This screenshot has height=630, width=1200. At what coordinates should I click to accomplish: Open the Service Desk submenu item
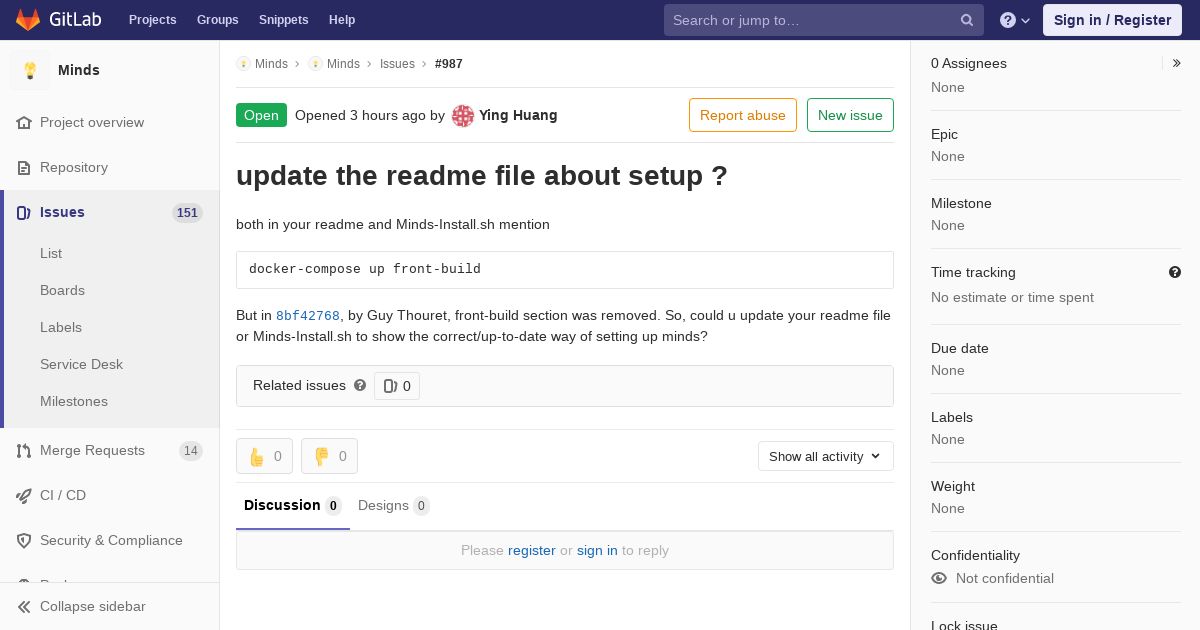tap(81, 365)
